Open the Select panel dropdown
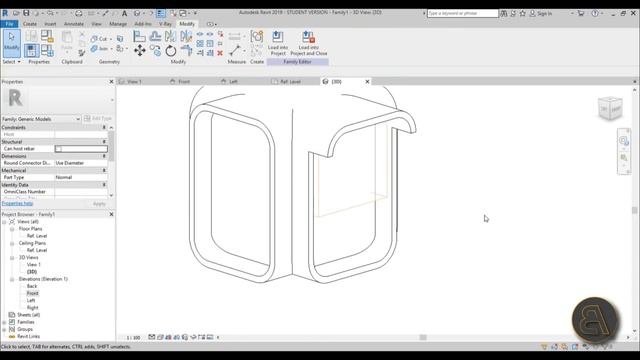Screen dimensions: 640x360 pyautogui.click(x=11, y=62)
